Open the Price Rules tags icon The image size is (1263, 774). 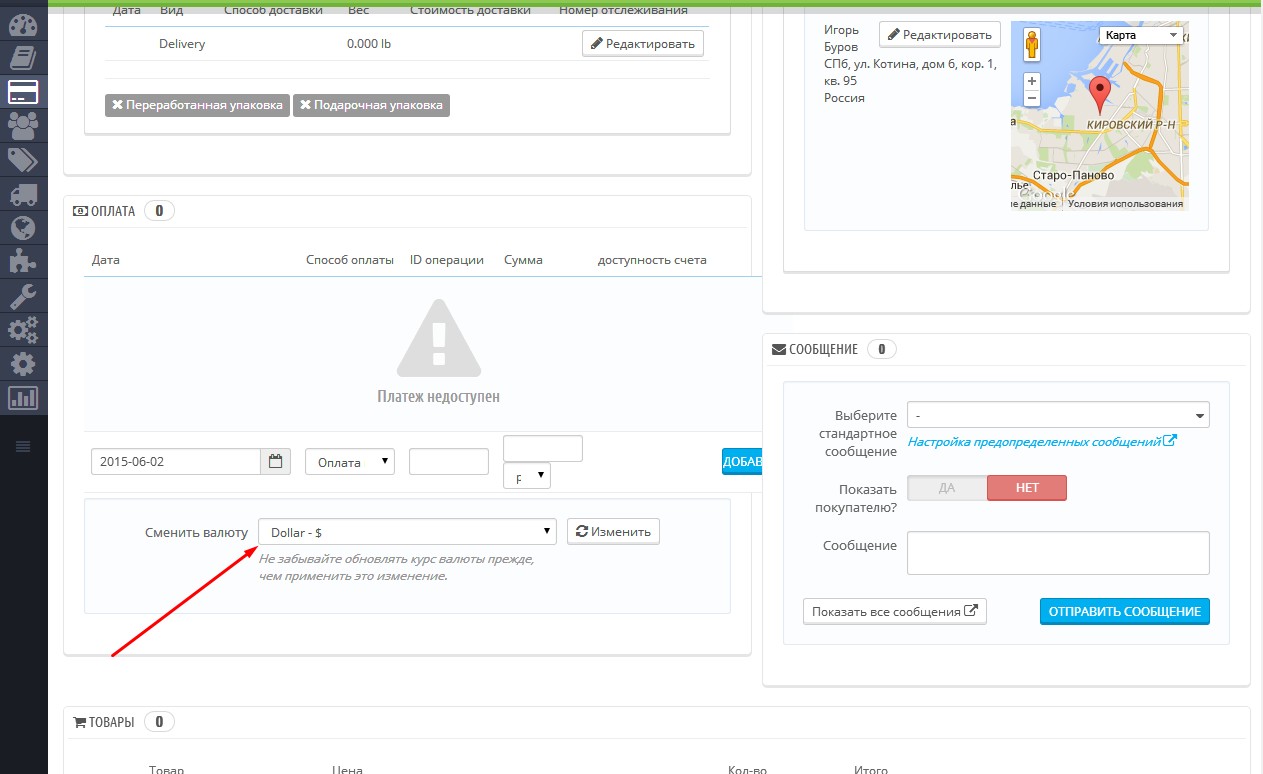pyautogui.click(x=23, y=160)
